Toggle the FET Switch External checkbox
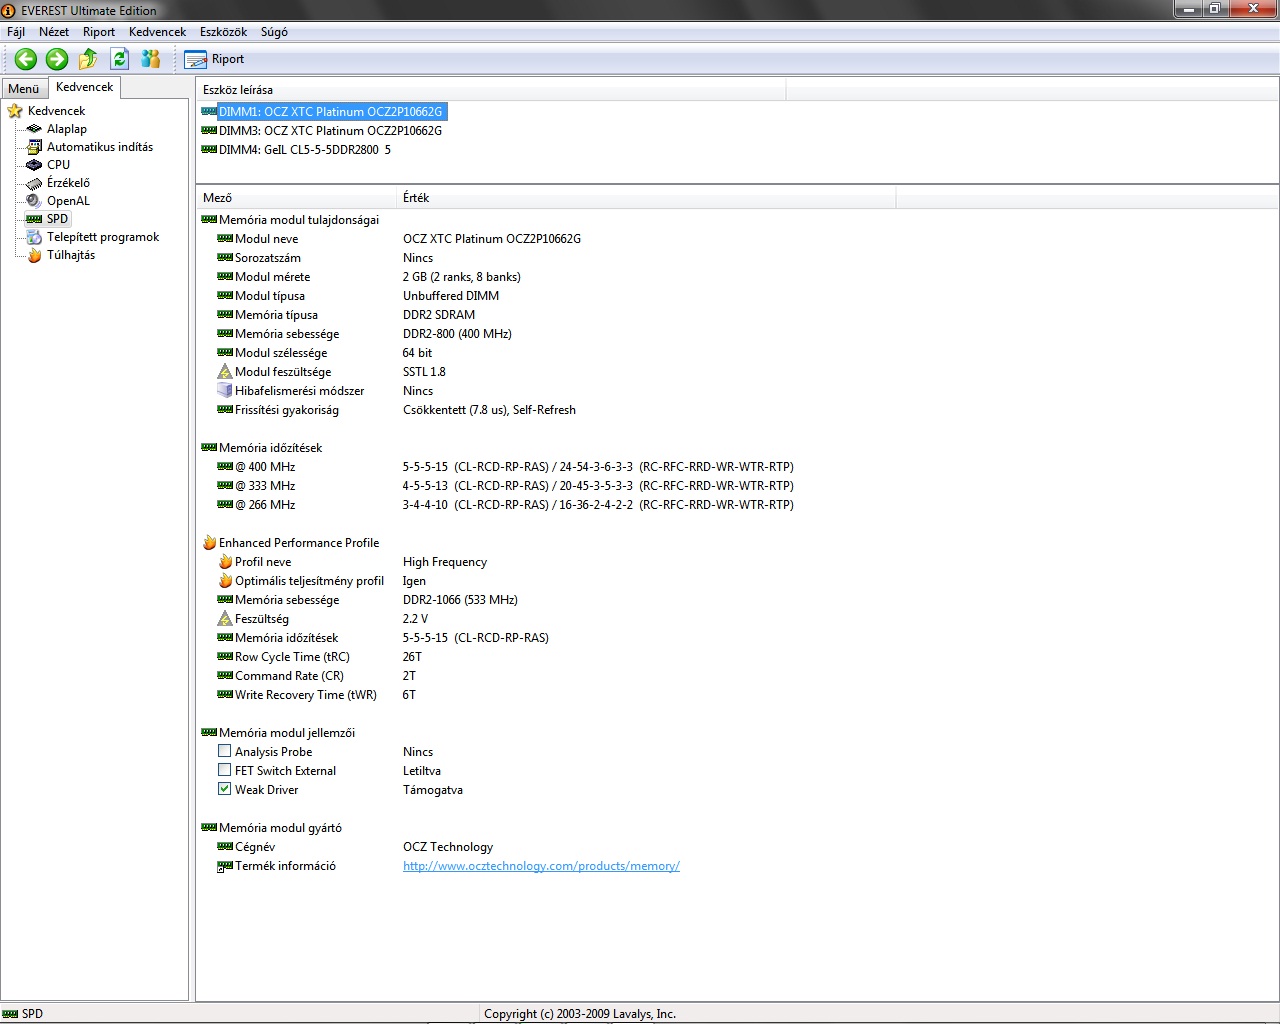 [x=225, y=770]
